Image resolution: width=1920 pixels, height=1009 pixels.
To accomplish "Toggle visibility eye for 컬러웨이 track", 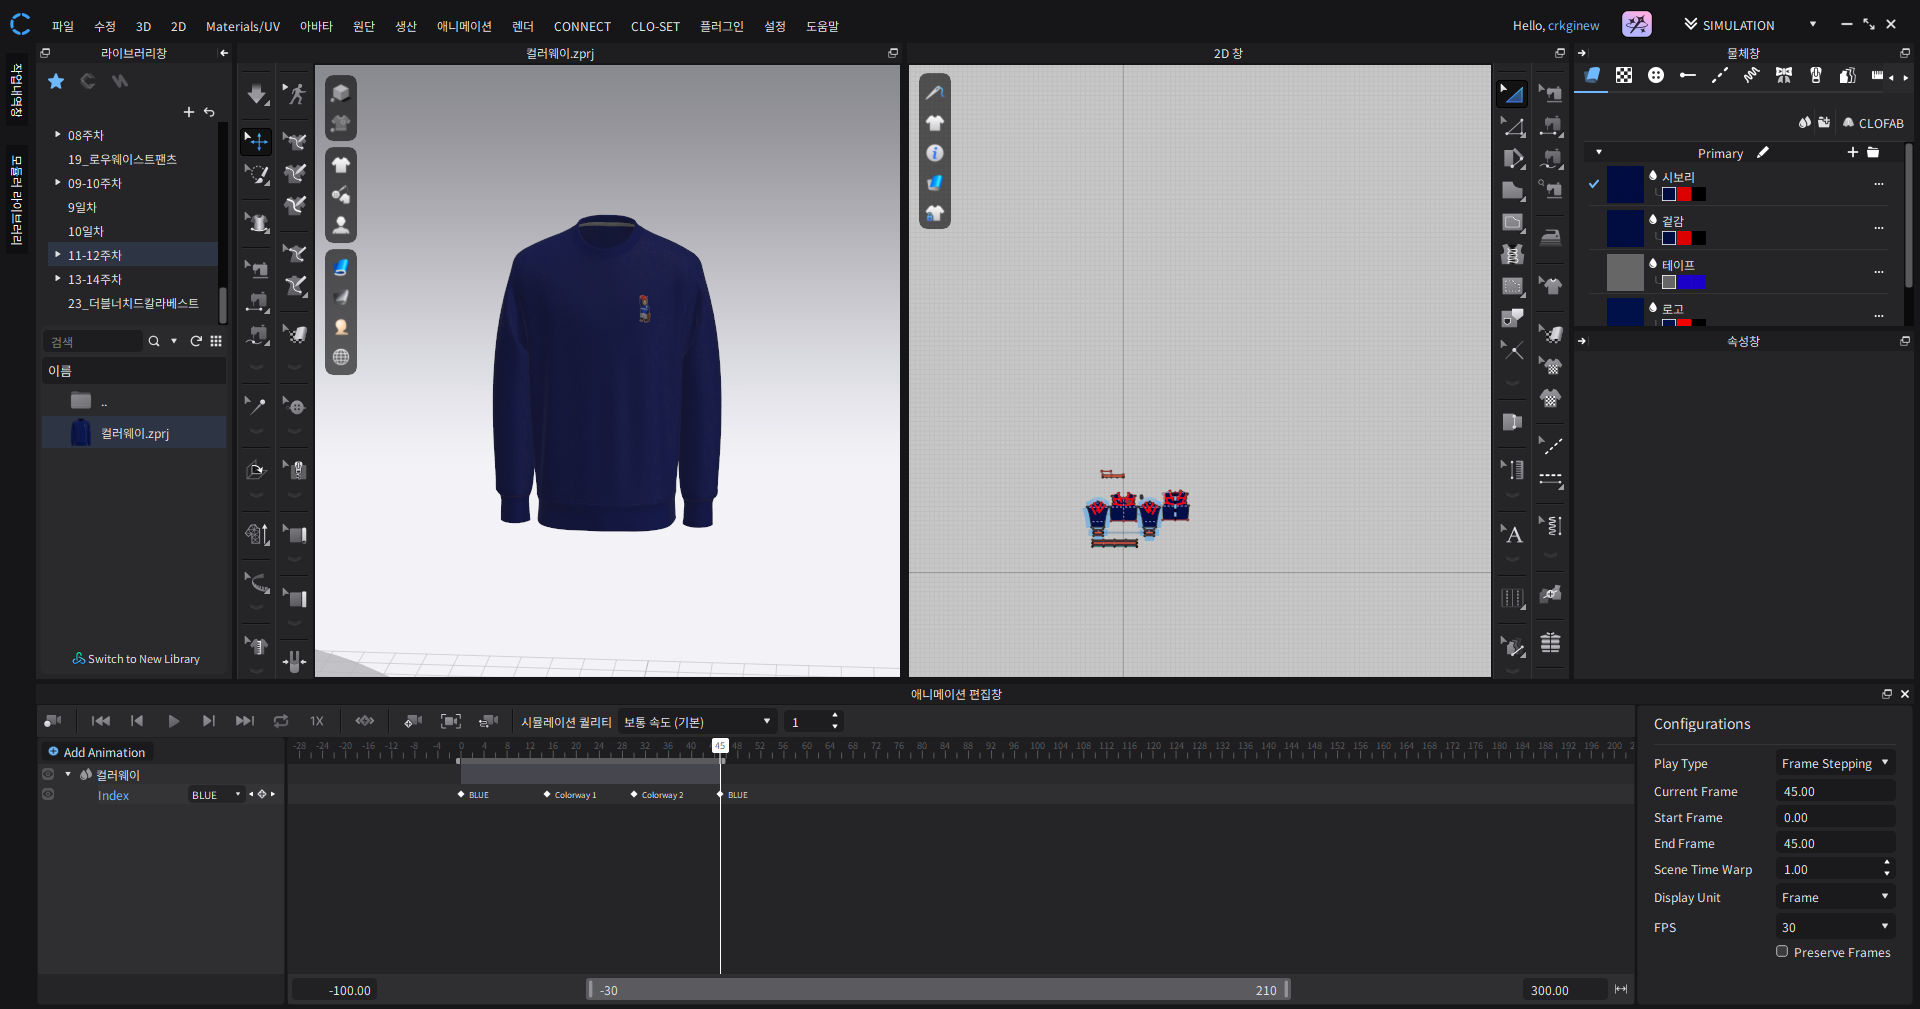I will 48,774.
